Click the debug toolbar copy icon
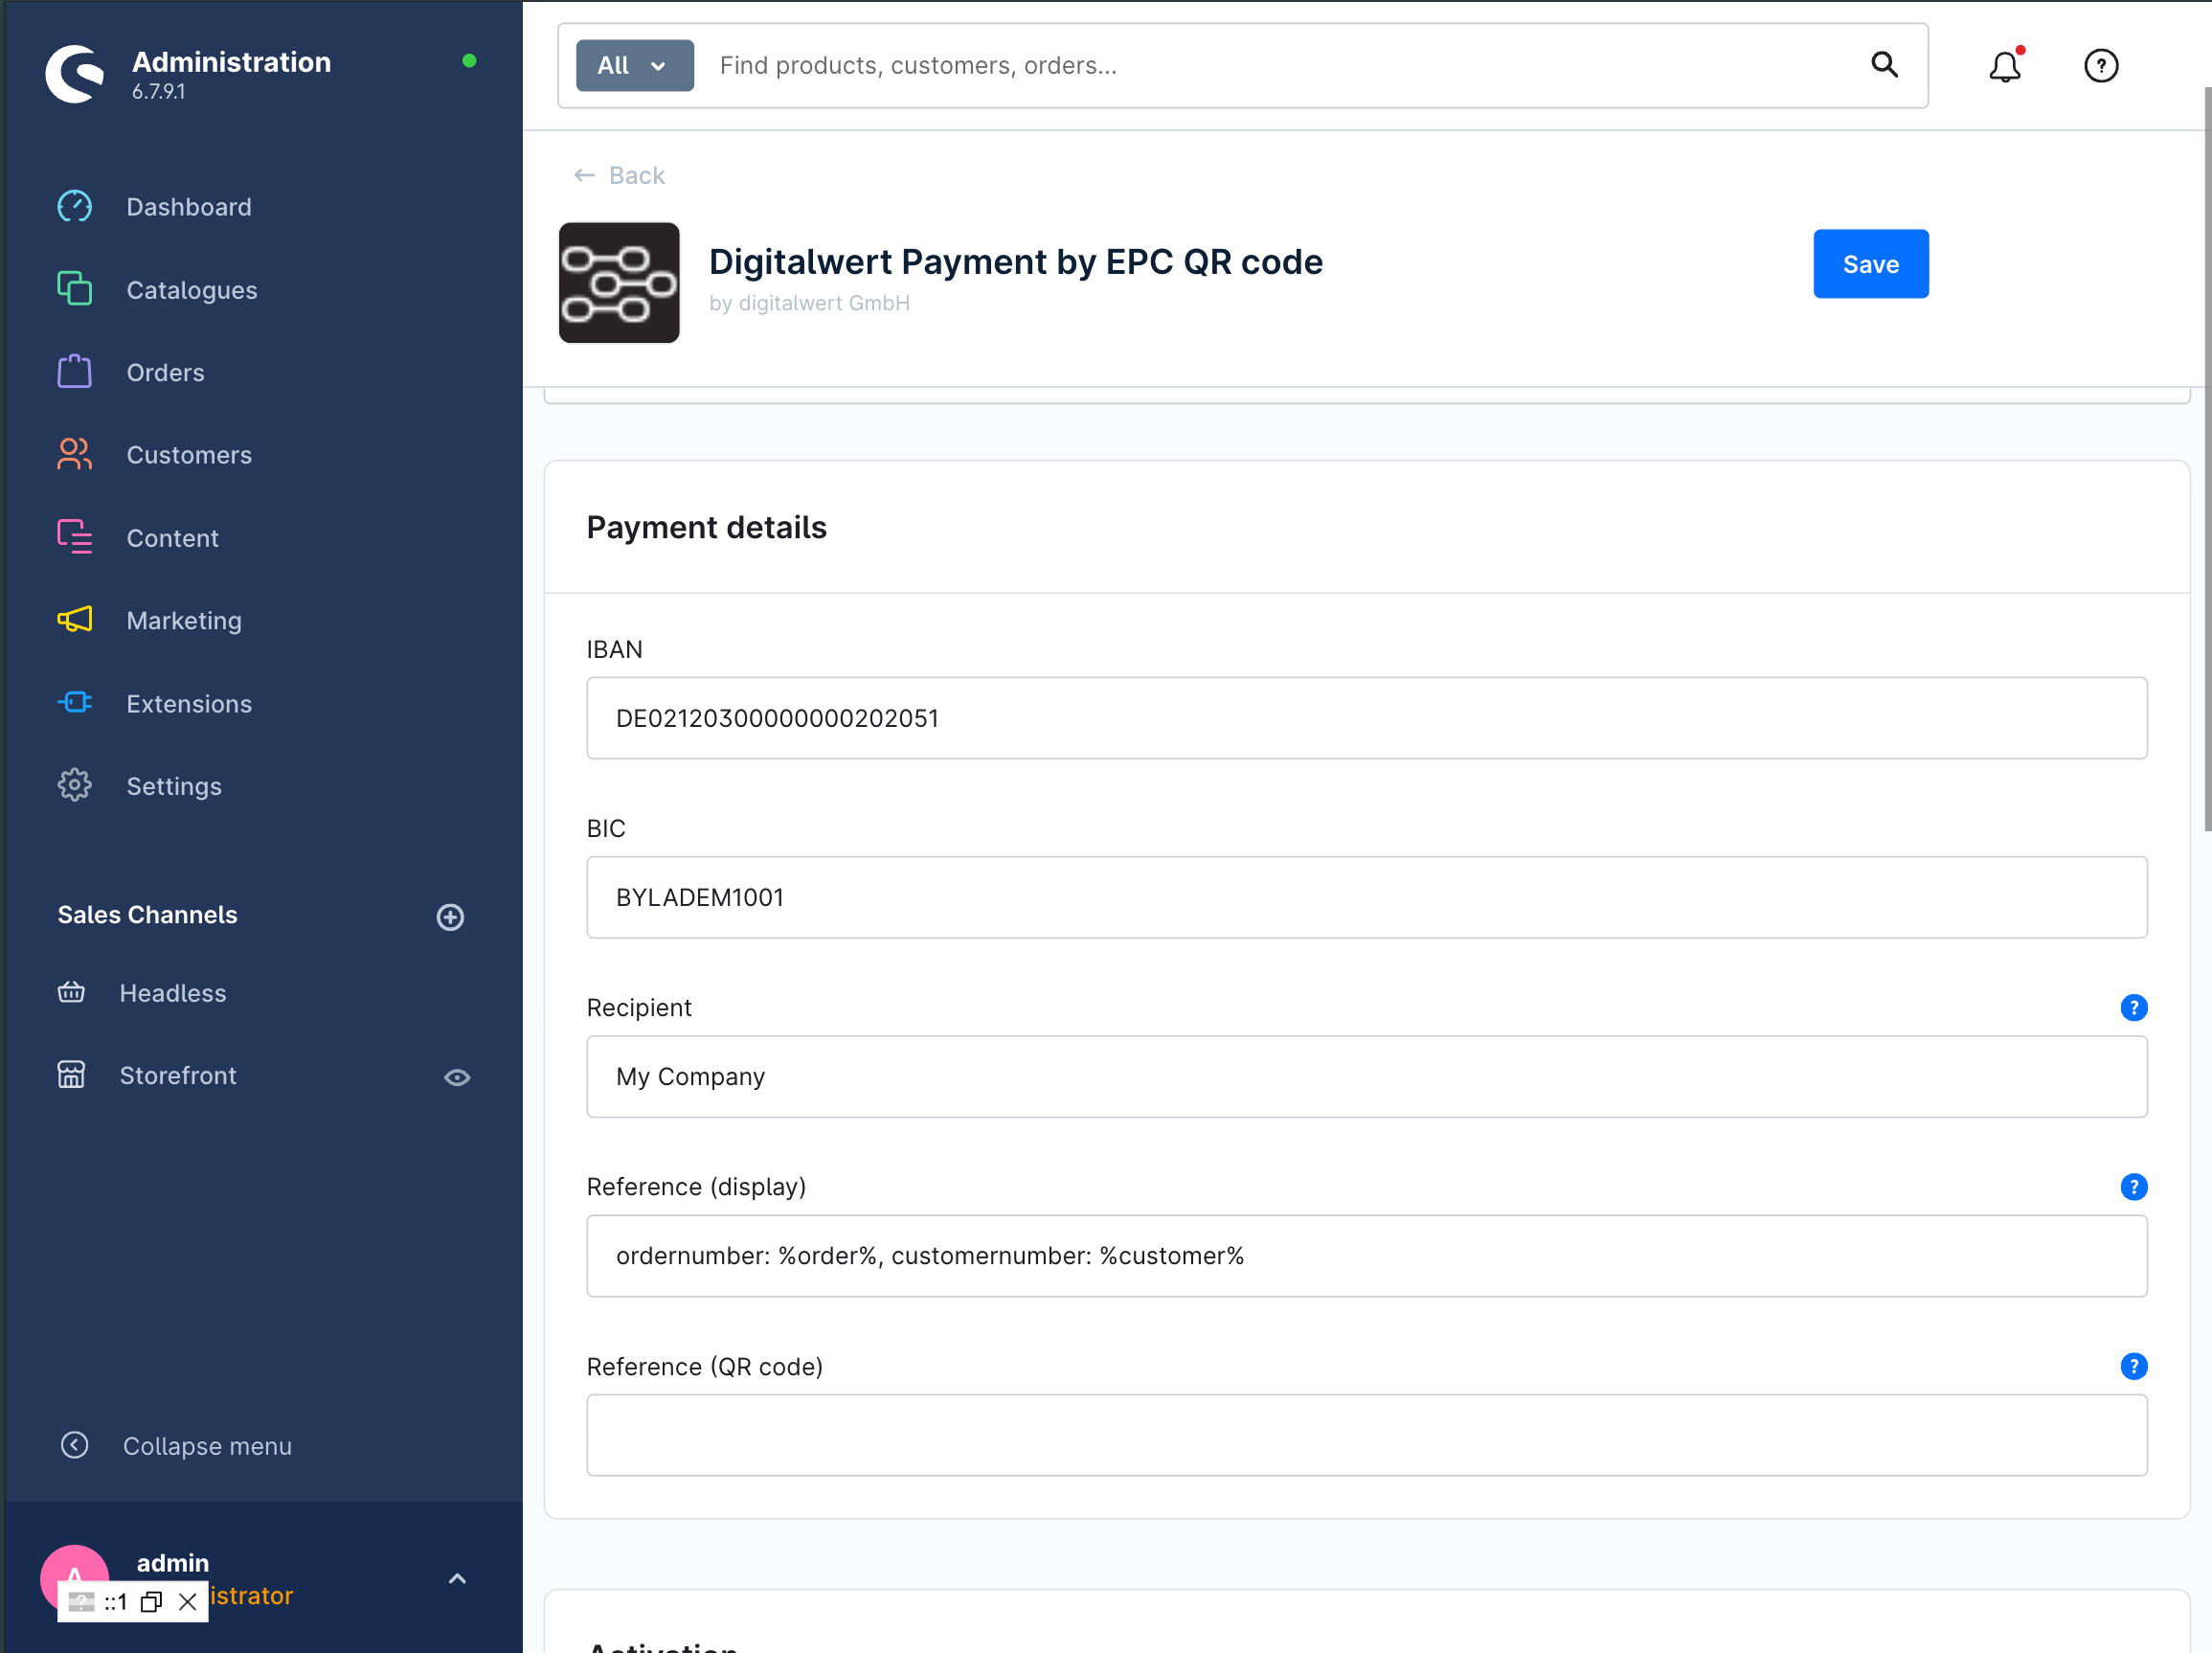The height and width of the screenshot is (1653, 2212). pyautogui.click(x=151, y=1603)
